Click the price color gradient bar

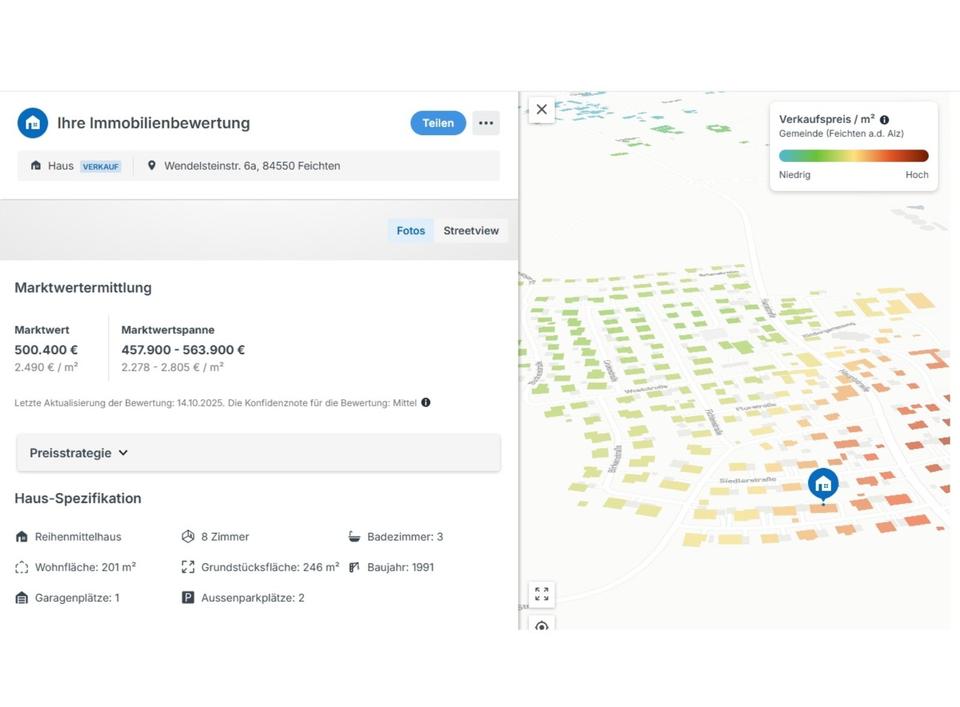pyautogui.click(x=853, y=156)
